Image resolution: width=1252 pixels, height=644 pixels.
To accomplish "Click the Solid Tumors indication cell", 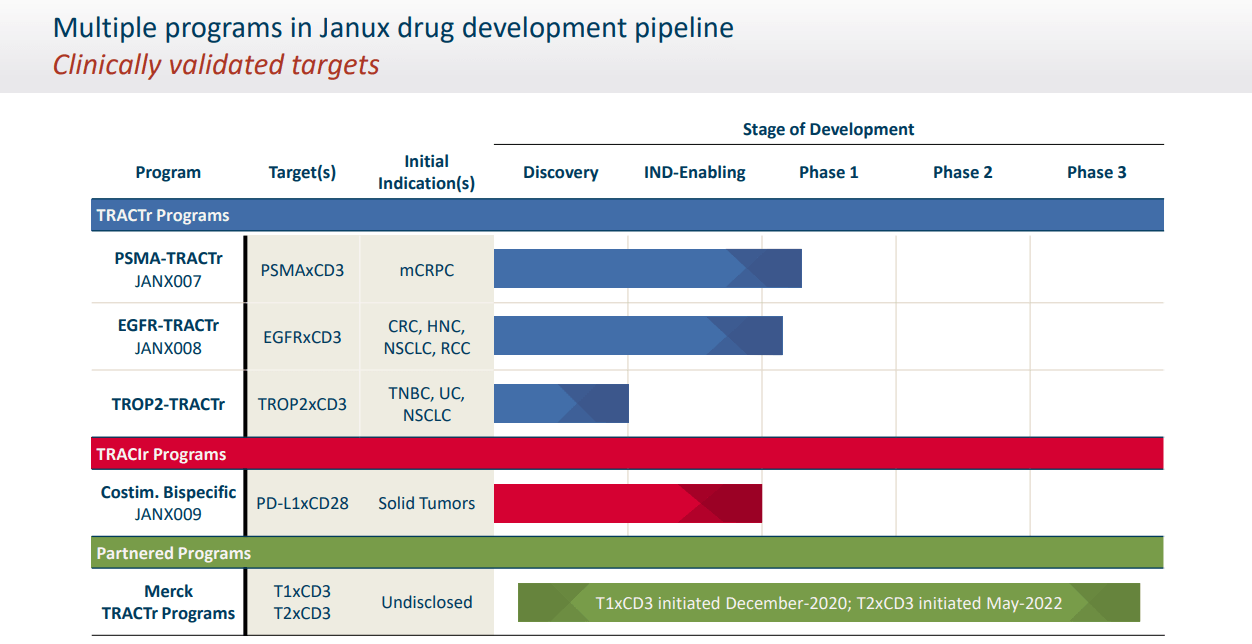I will [x=426, y=502].
